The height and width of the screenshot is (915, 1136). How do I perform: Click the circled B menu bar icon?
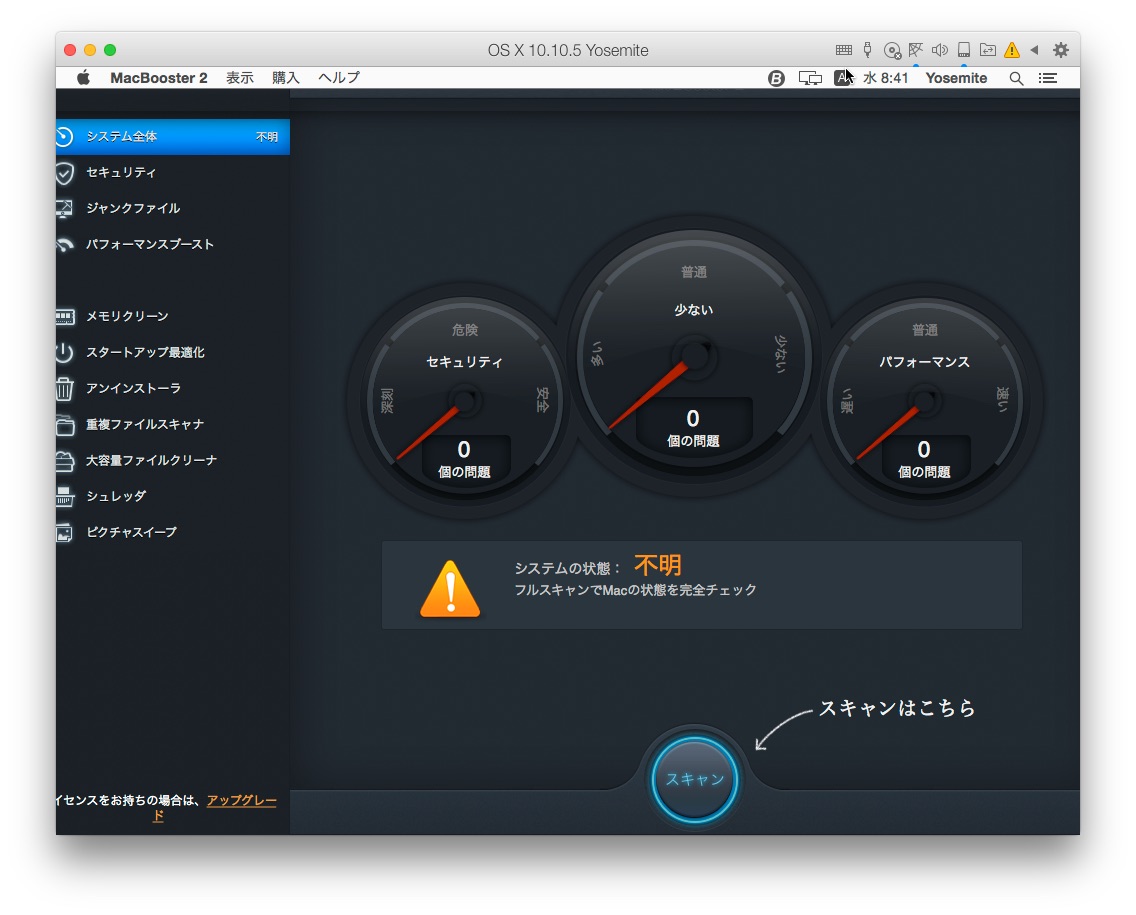[x=776, y=78]
